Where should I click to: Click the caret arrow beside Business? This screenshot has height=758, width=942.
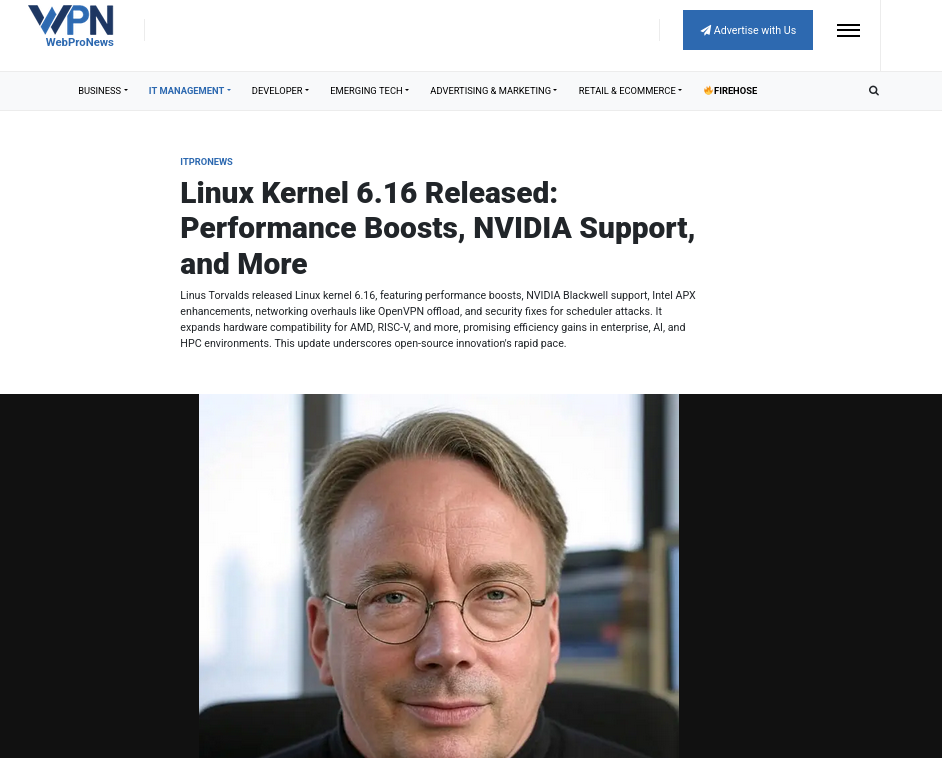click(126, 91)
